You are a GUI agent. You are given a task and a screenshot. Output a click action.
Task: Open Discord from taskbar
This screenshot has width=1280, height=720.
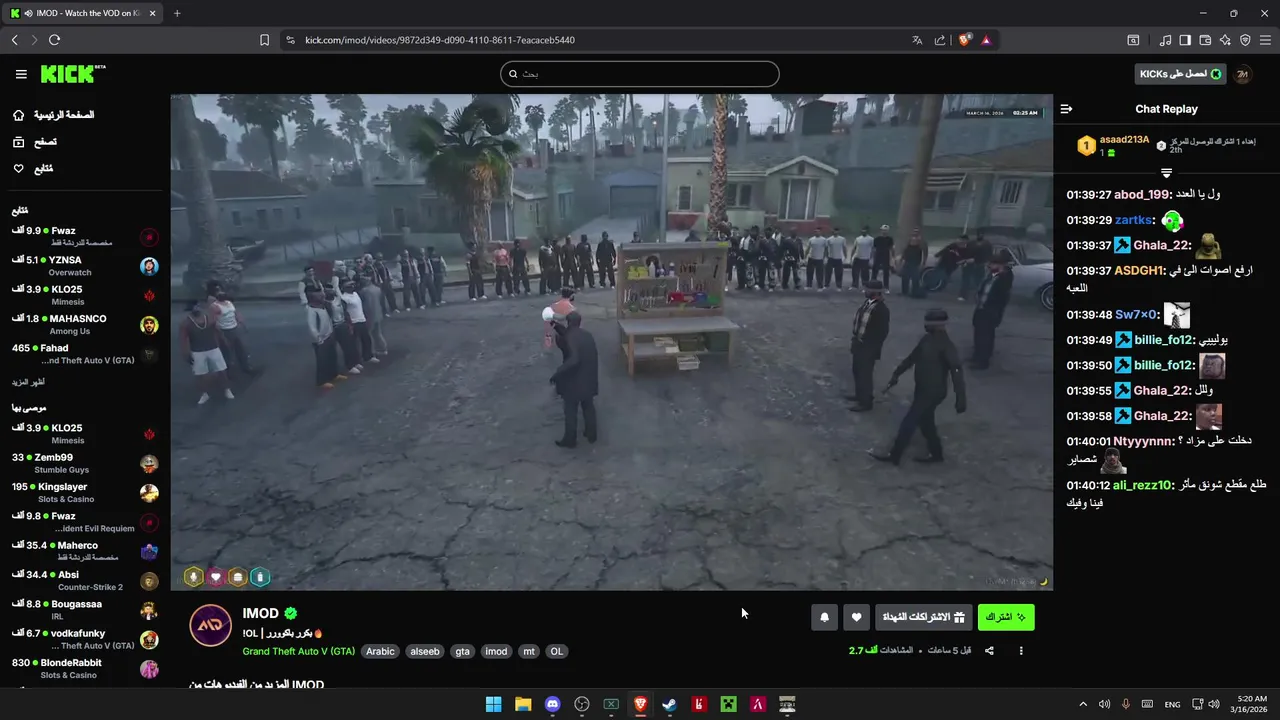click(x=552, y=704)
